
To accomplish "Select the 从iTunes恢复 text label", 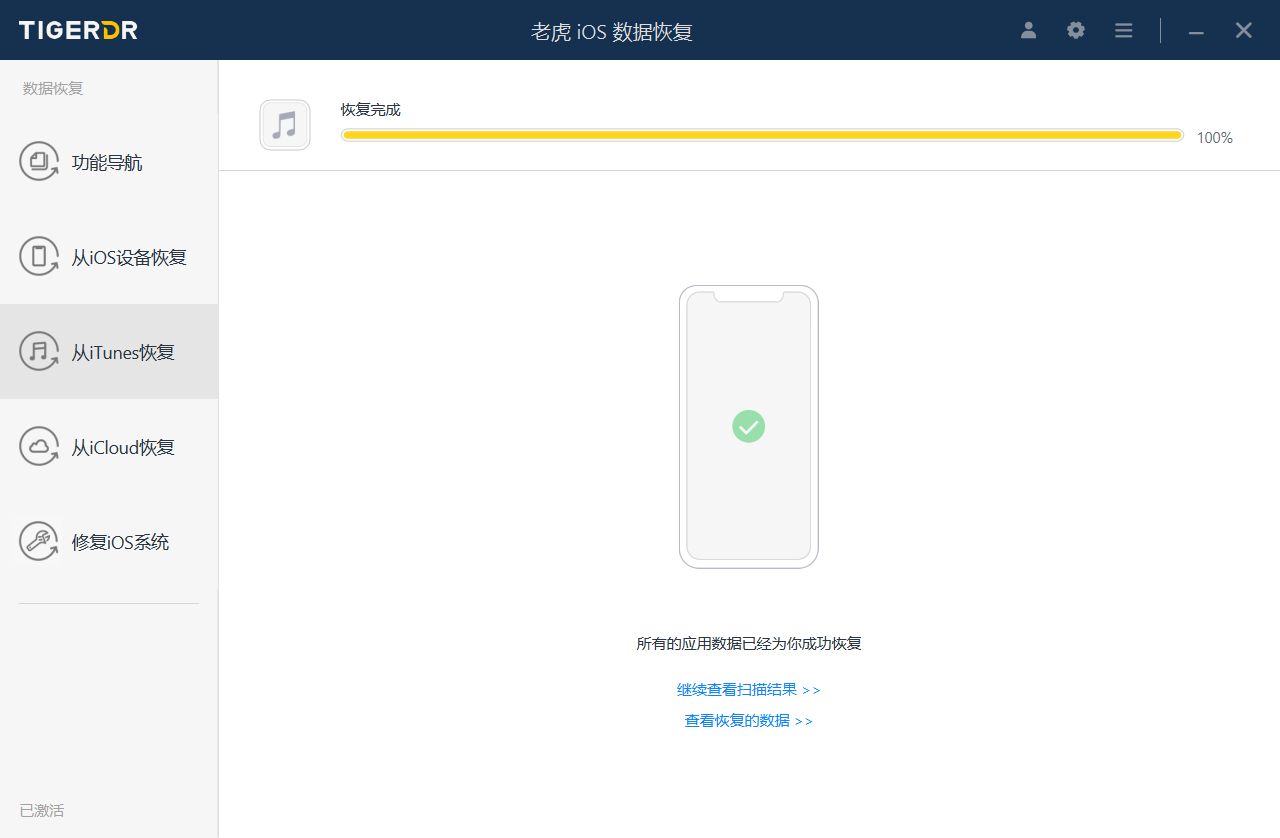I will pos(123,352).
